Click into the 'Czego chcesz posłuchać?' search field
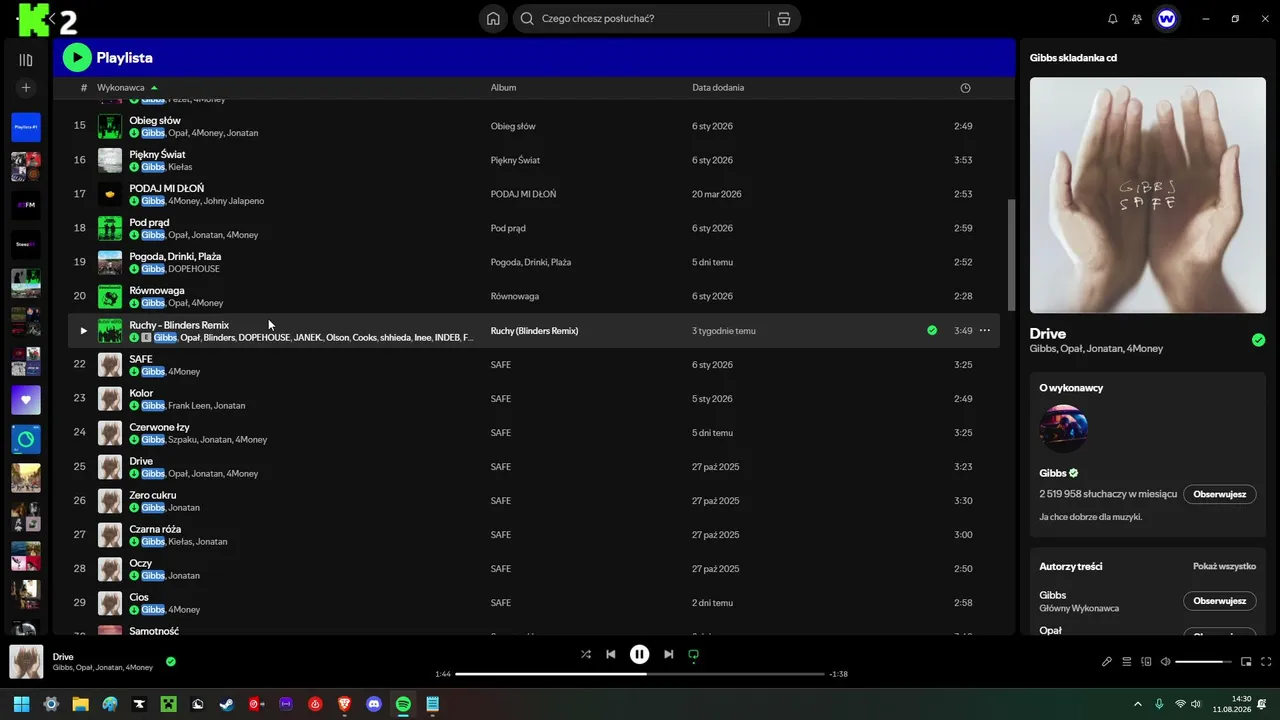This screenshot has width=1280, height=720. point(652,19)
